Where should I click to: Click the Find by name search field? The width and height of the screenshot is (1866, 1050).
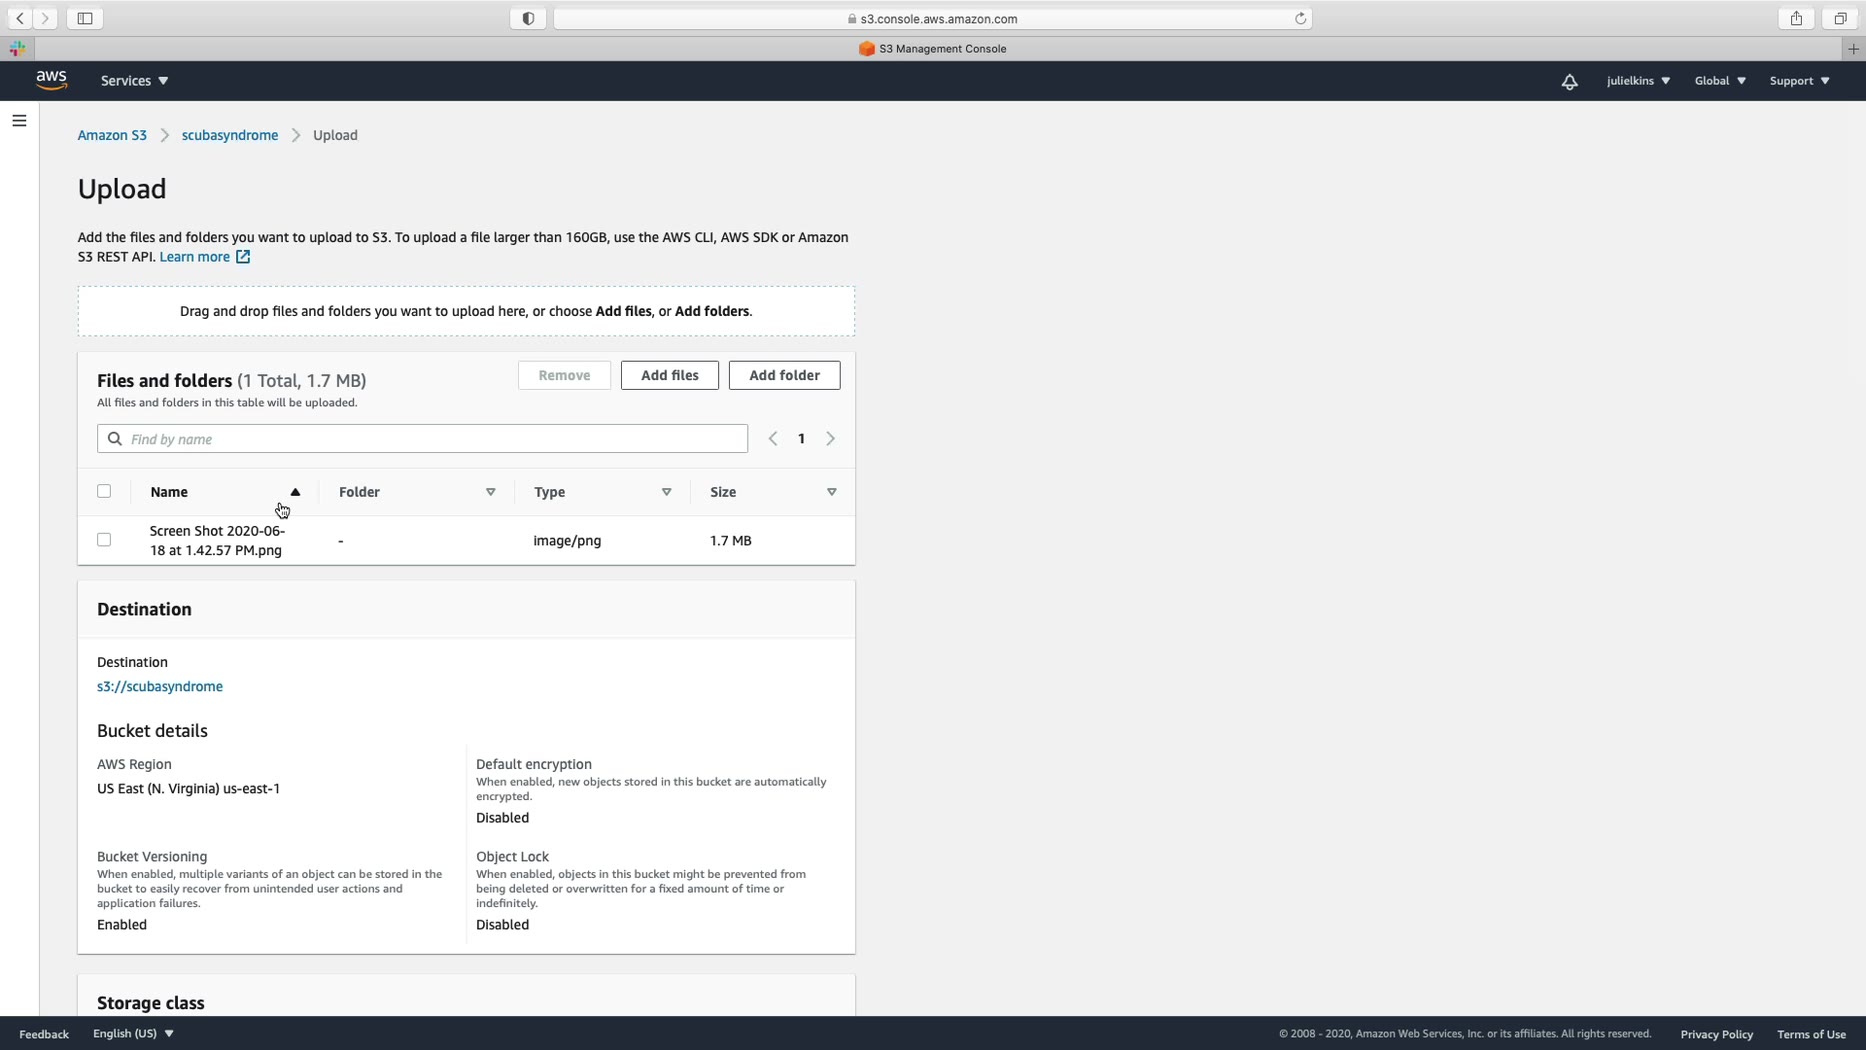422,439
